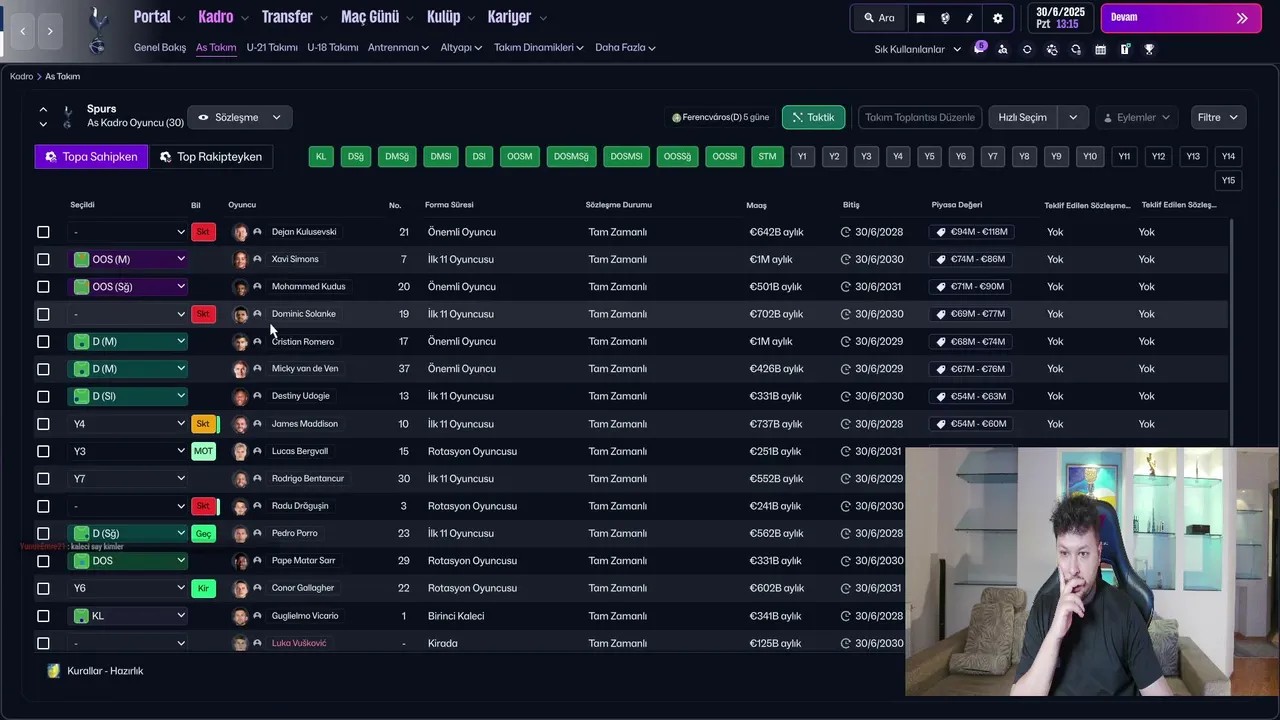Click the Kır status badge for Conor Gallagher
Image resolution: width=1280 pixels, height=720 pixels.
[x=203, y=588]
